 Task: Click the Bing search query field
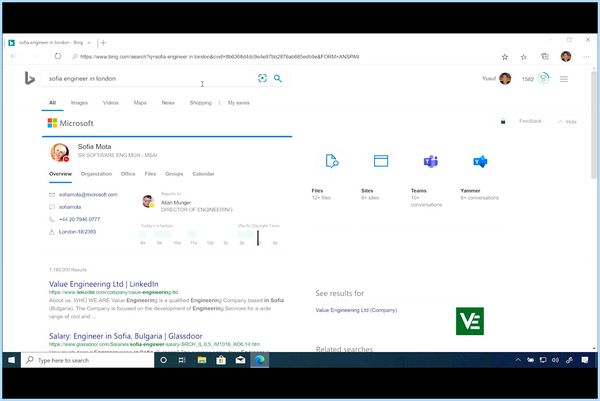(149, 78)
